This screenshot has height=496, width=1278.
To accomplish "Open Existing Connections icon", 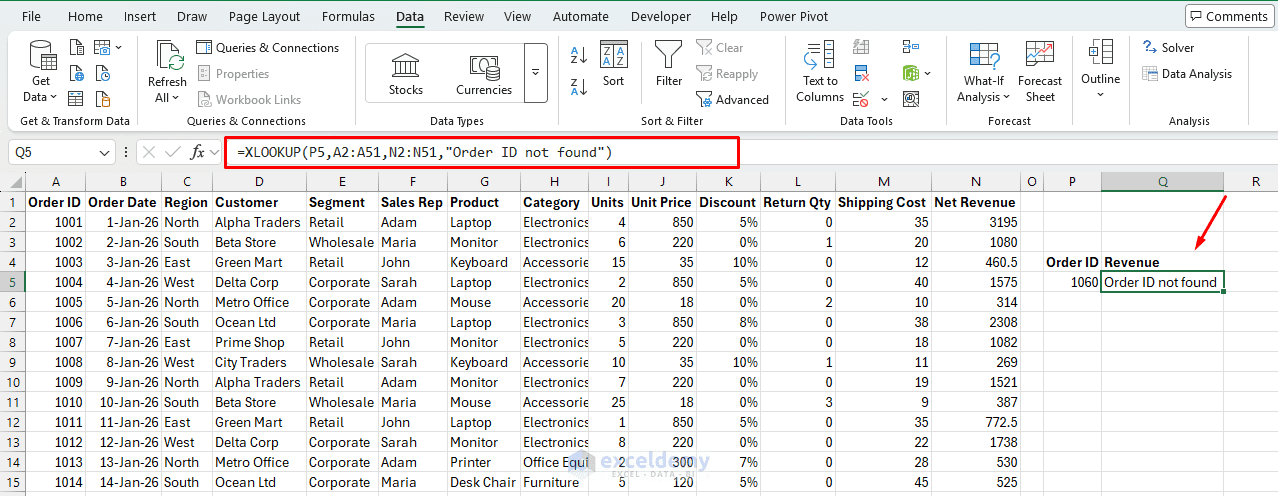I will click(103, 98).
